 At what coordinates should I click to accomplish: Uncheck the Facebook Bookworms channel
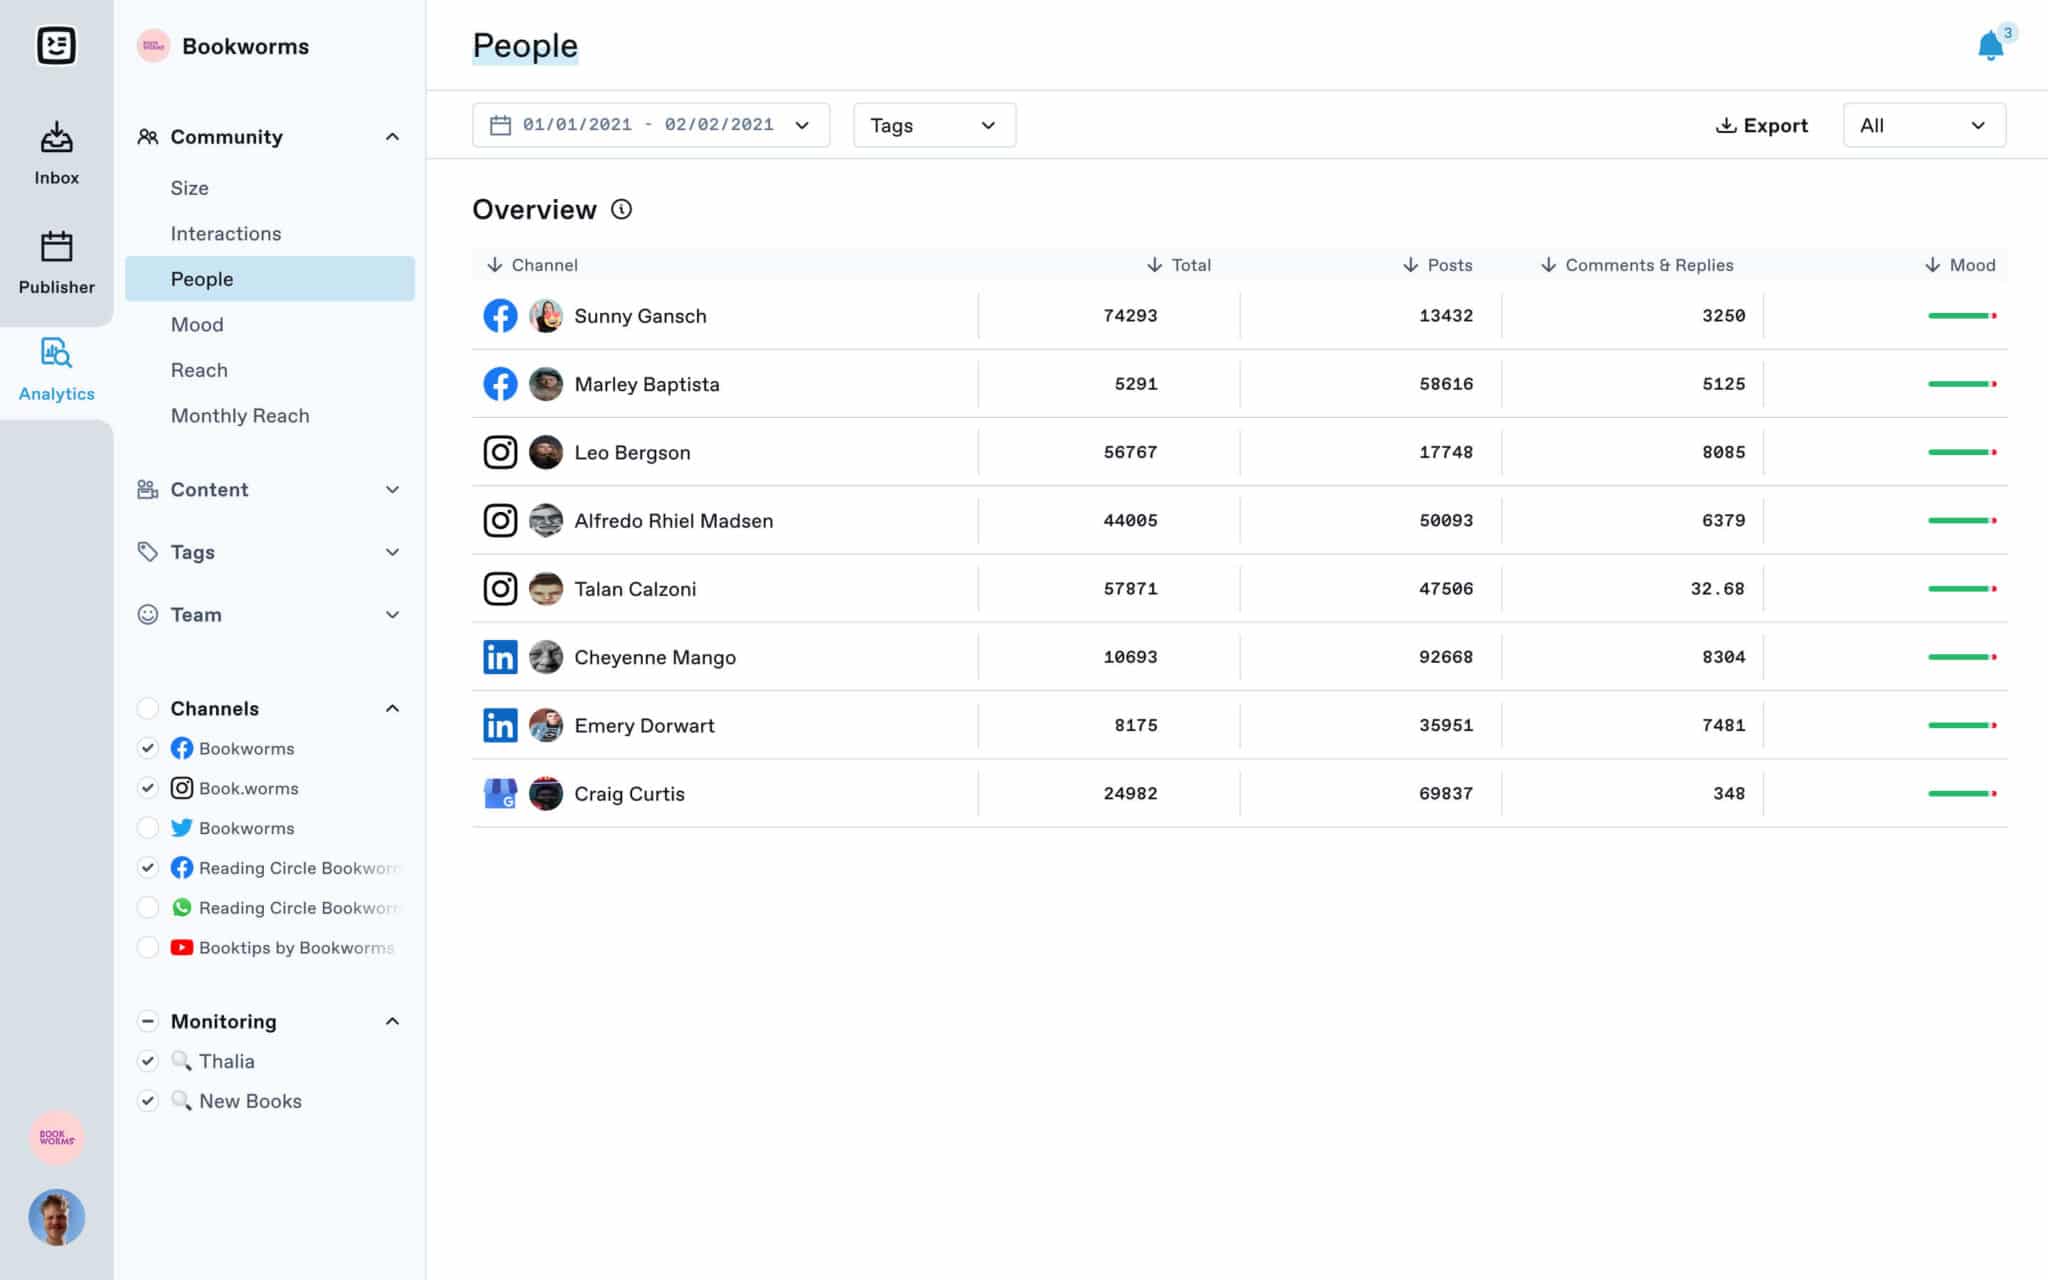[x=148, y=748]
